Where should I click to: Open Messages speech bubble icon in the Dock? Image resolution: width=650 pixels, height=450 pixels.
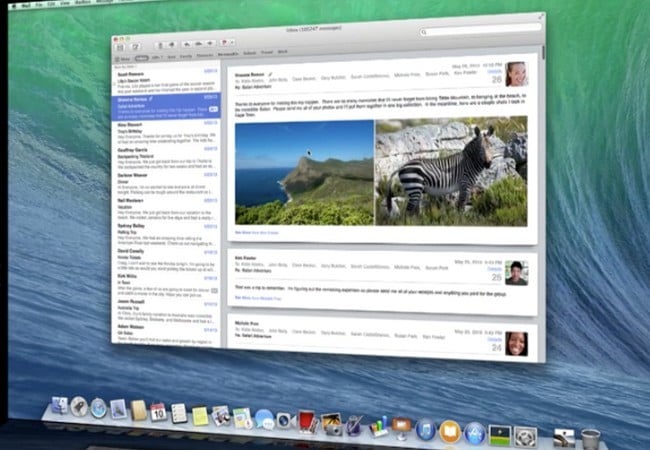click(x=264, y=419)
